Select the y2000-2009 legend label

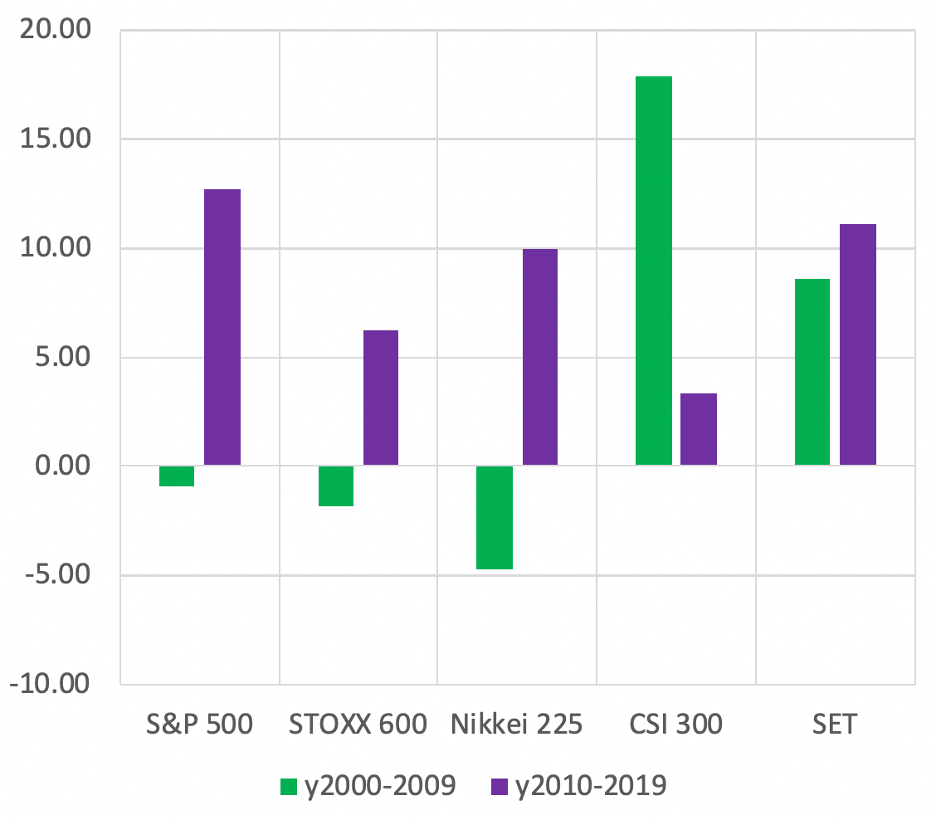pos(381,786)
